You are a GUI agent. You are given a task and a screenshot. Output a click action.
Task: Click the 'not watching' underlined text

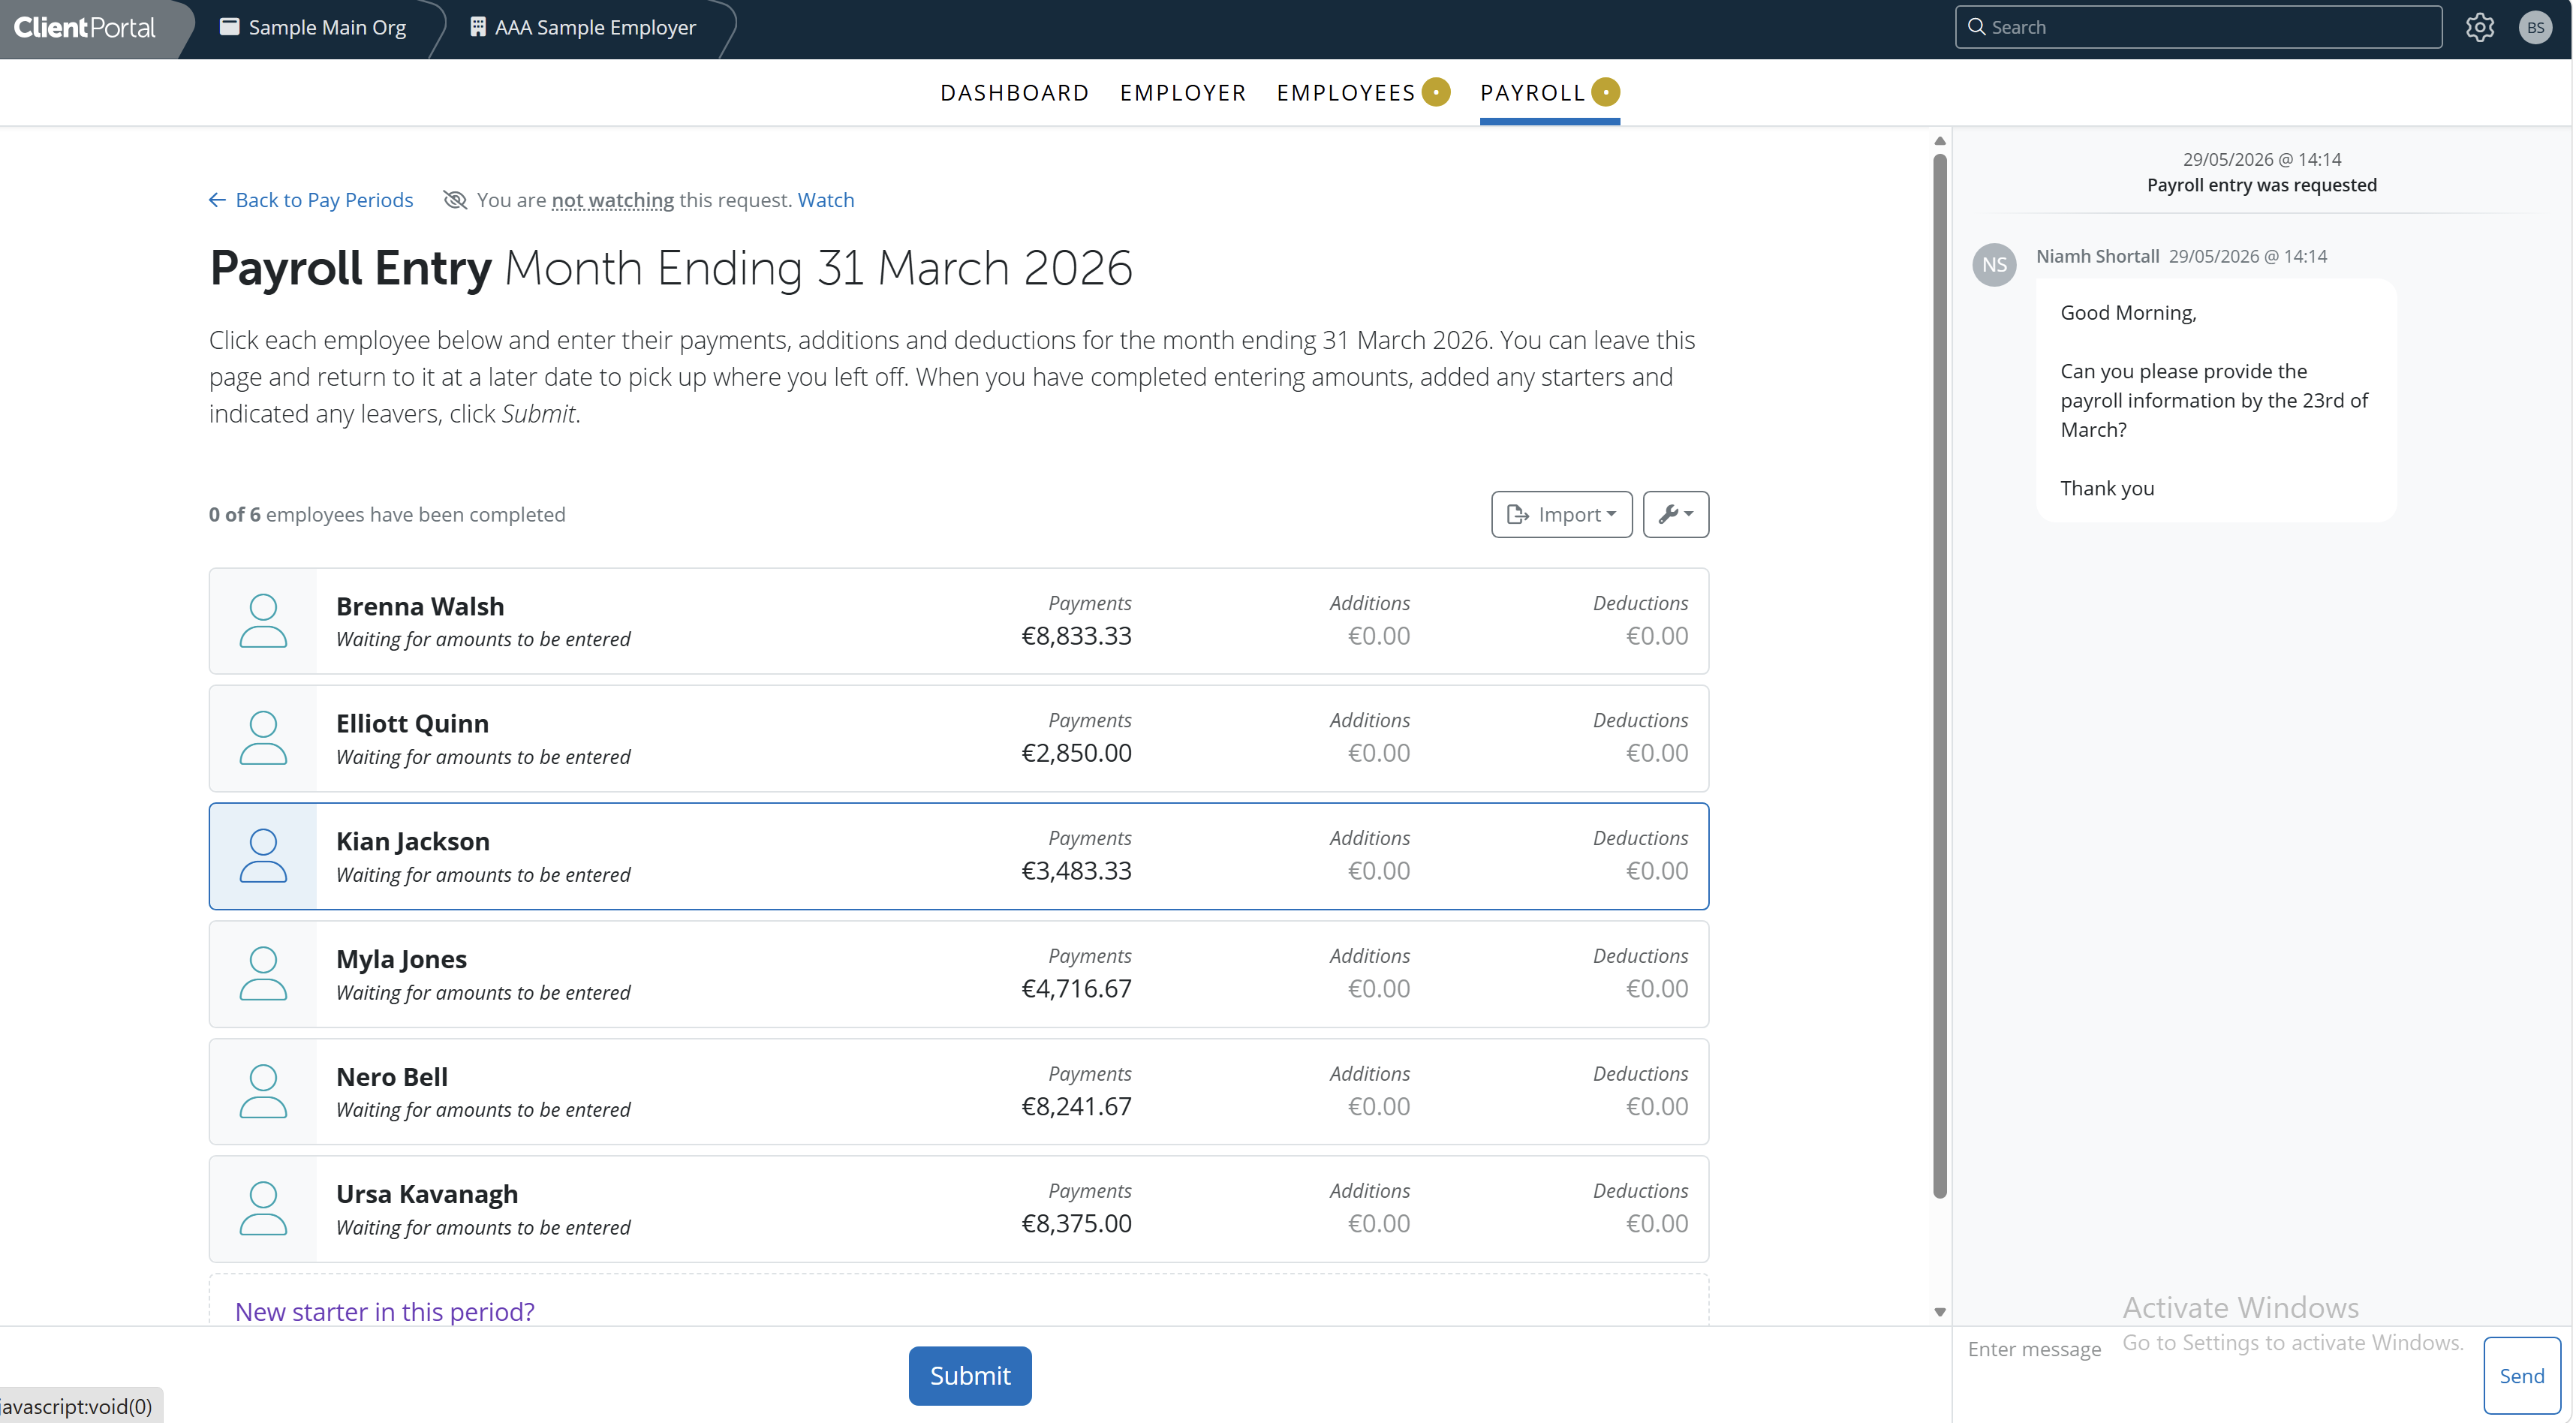(x=612, y=200)
